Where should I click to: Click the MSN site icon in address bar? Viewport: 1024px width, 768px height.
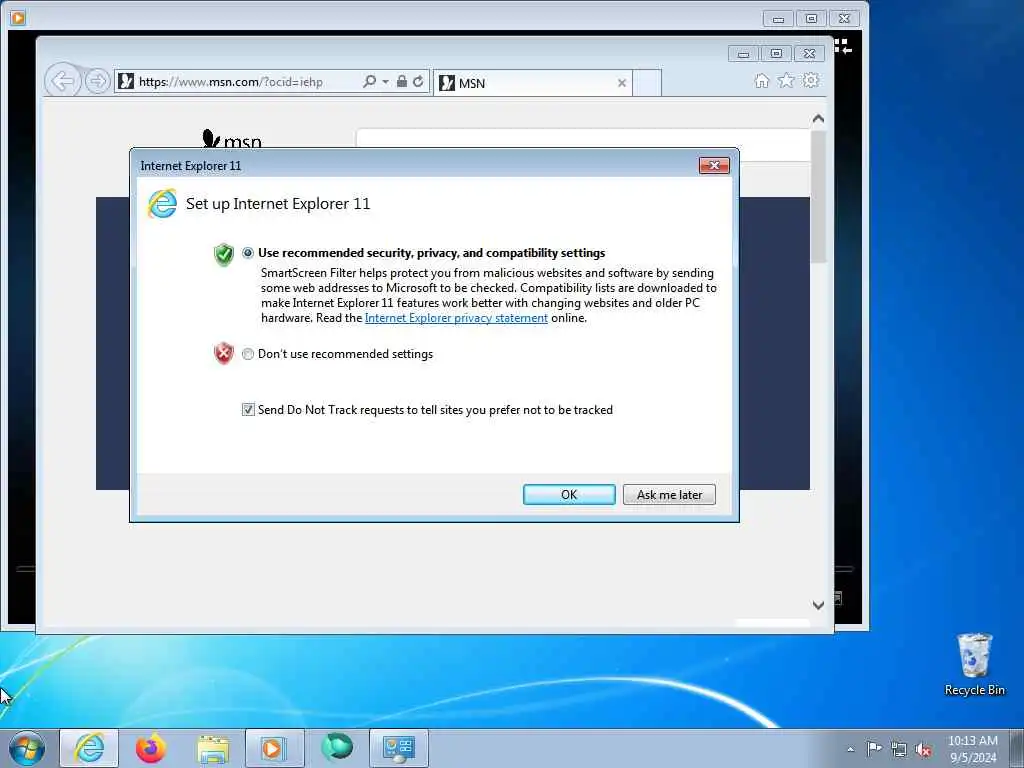point(126,82)
